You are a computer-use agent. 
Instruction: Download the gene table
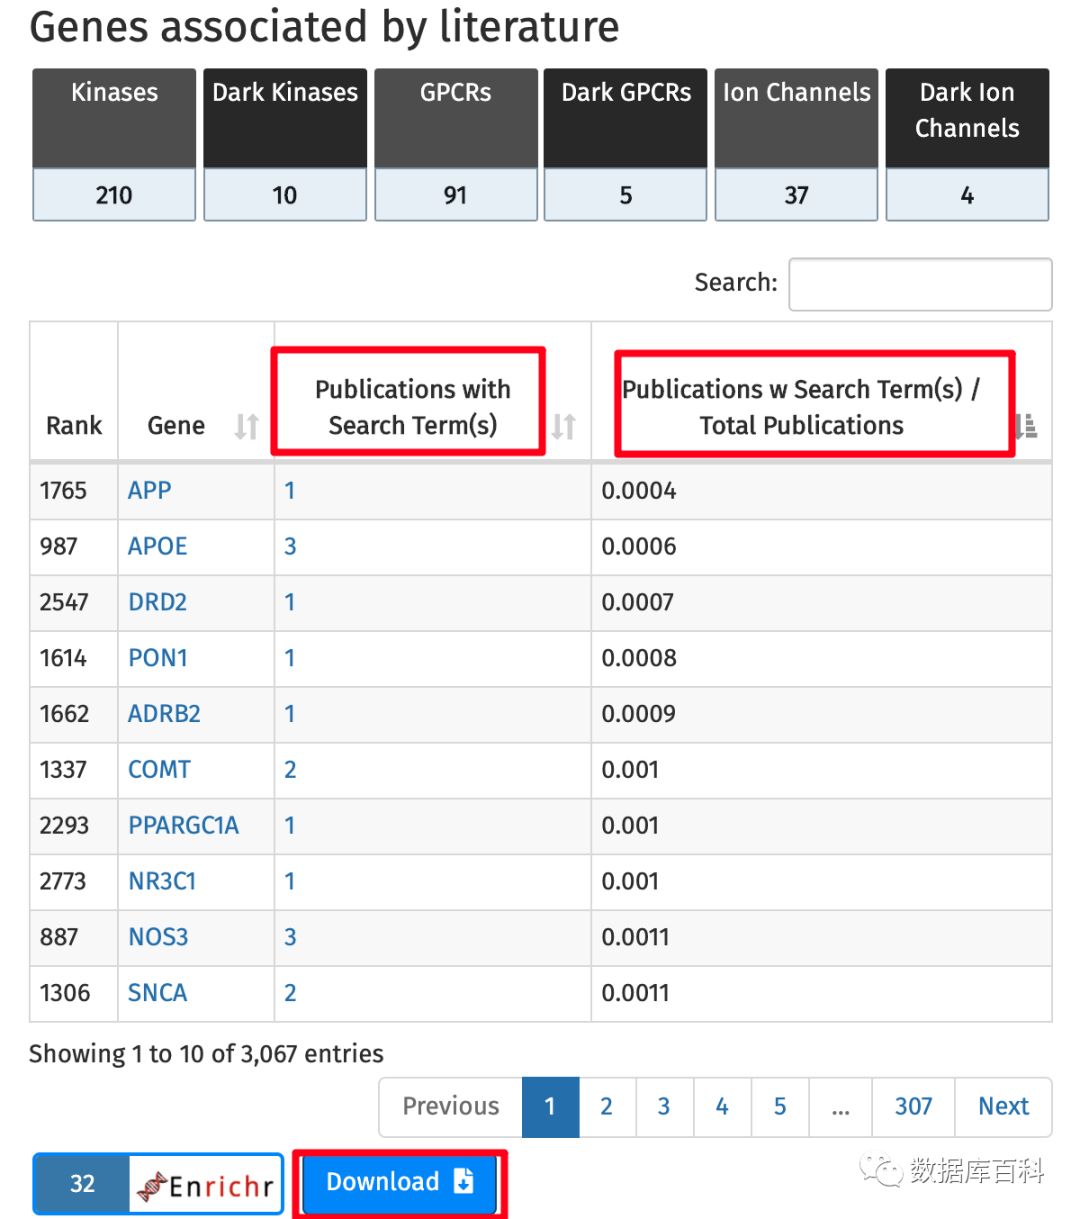tap(399, 1182)
